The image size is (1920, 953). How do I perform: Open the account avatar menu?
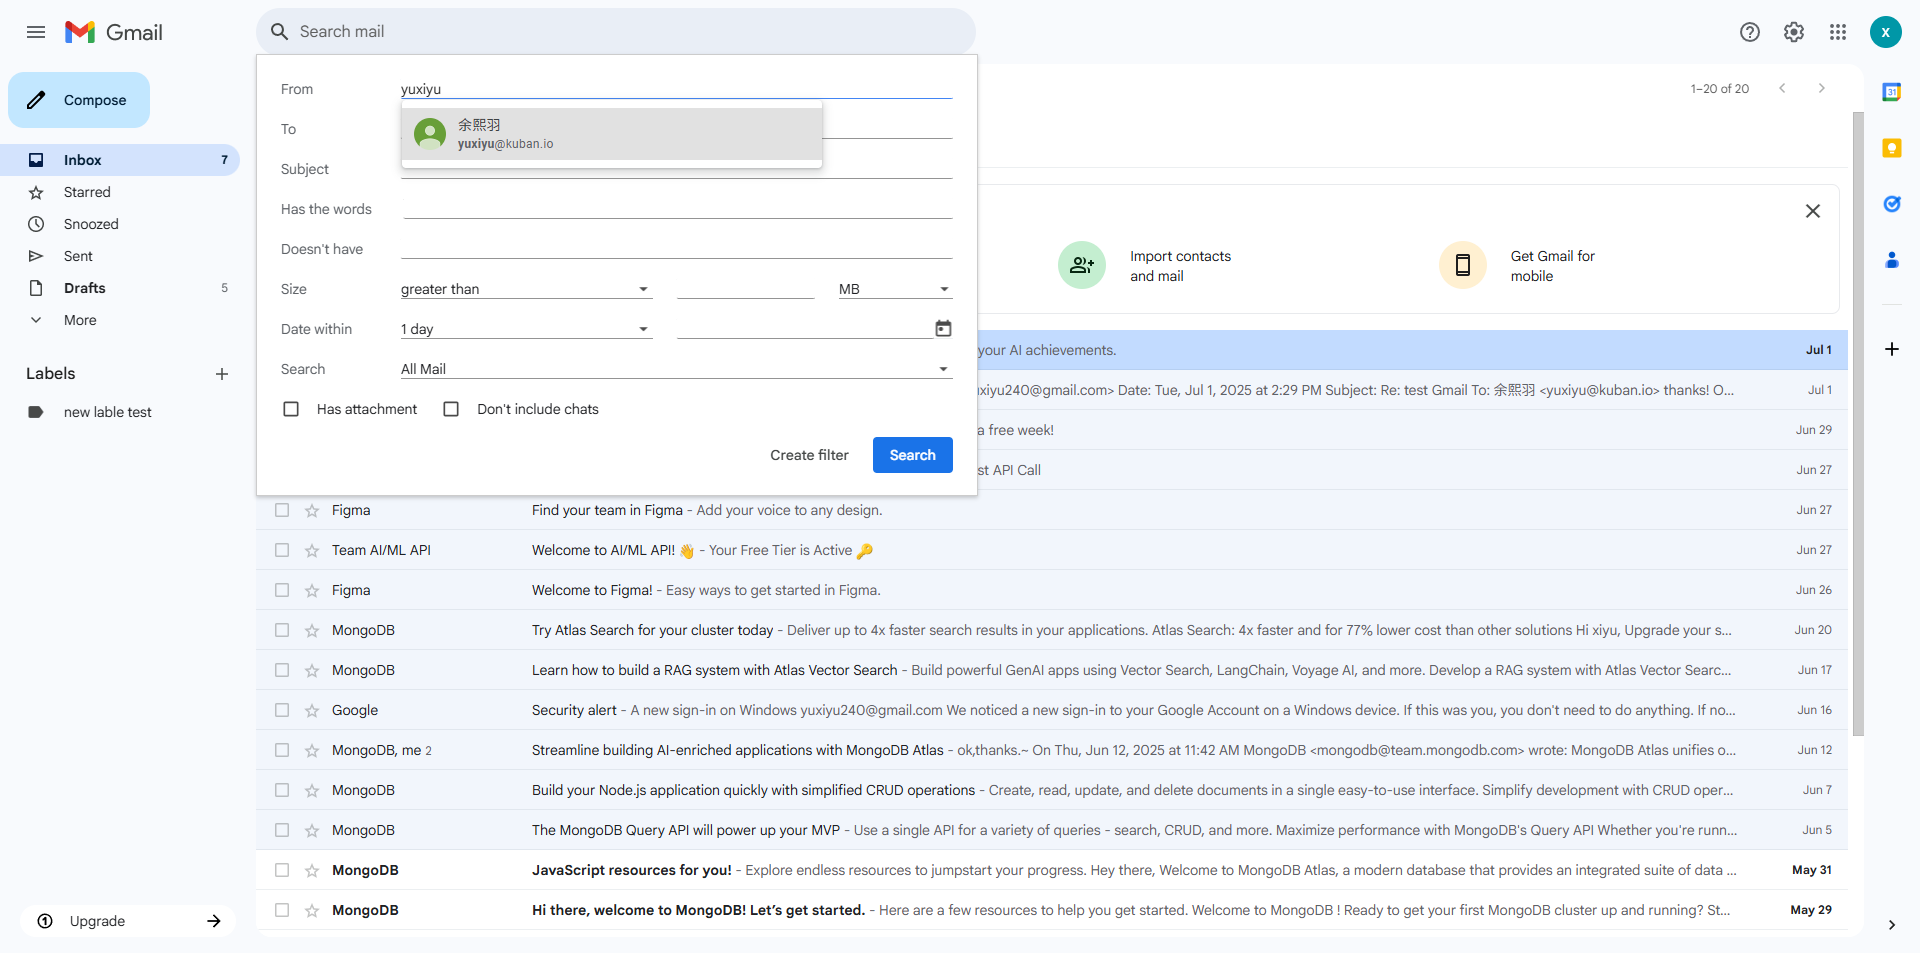click(1886, 32)
